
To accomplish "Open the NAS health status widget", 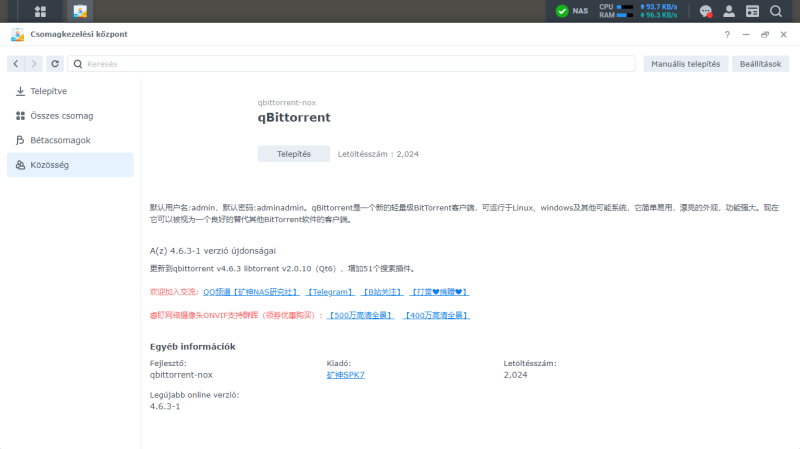I will [x=571, y=11].
